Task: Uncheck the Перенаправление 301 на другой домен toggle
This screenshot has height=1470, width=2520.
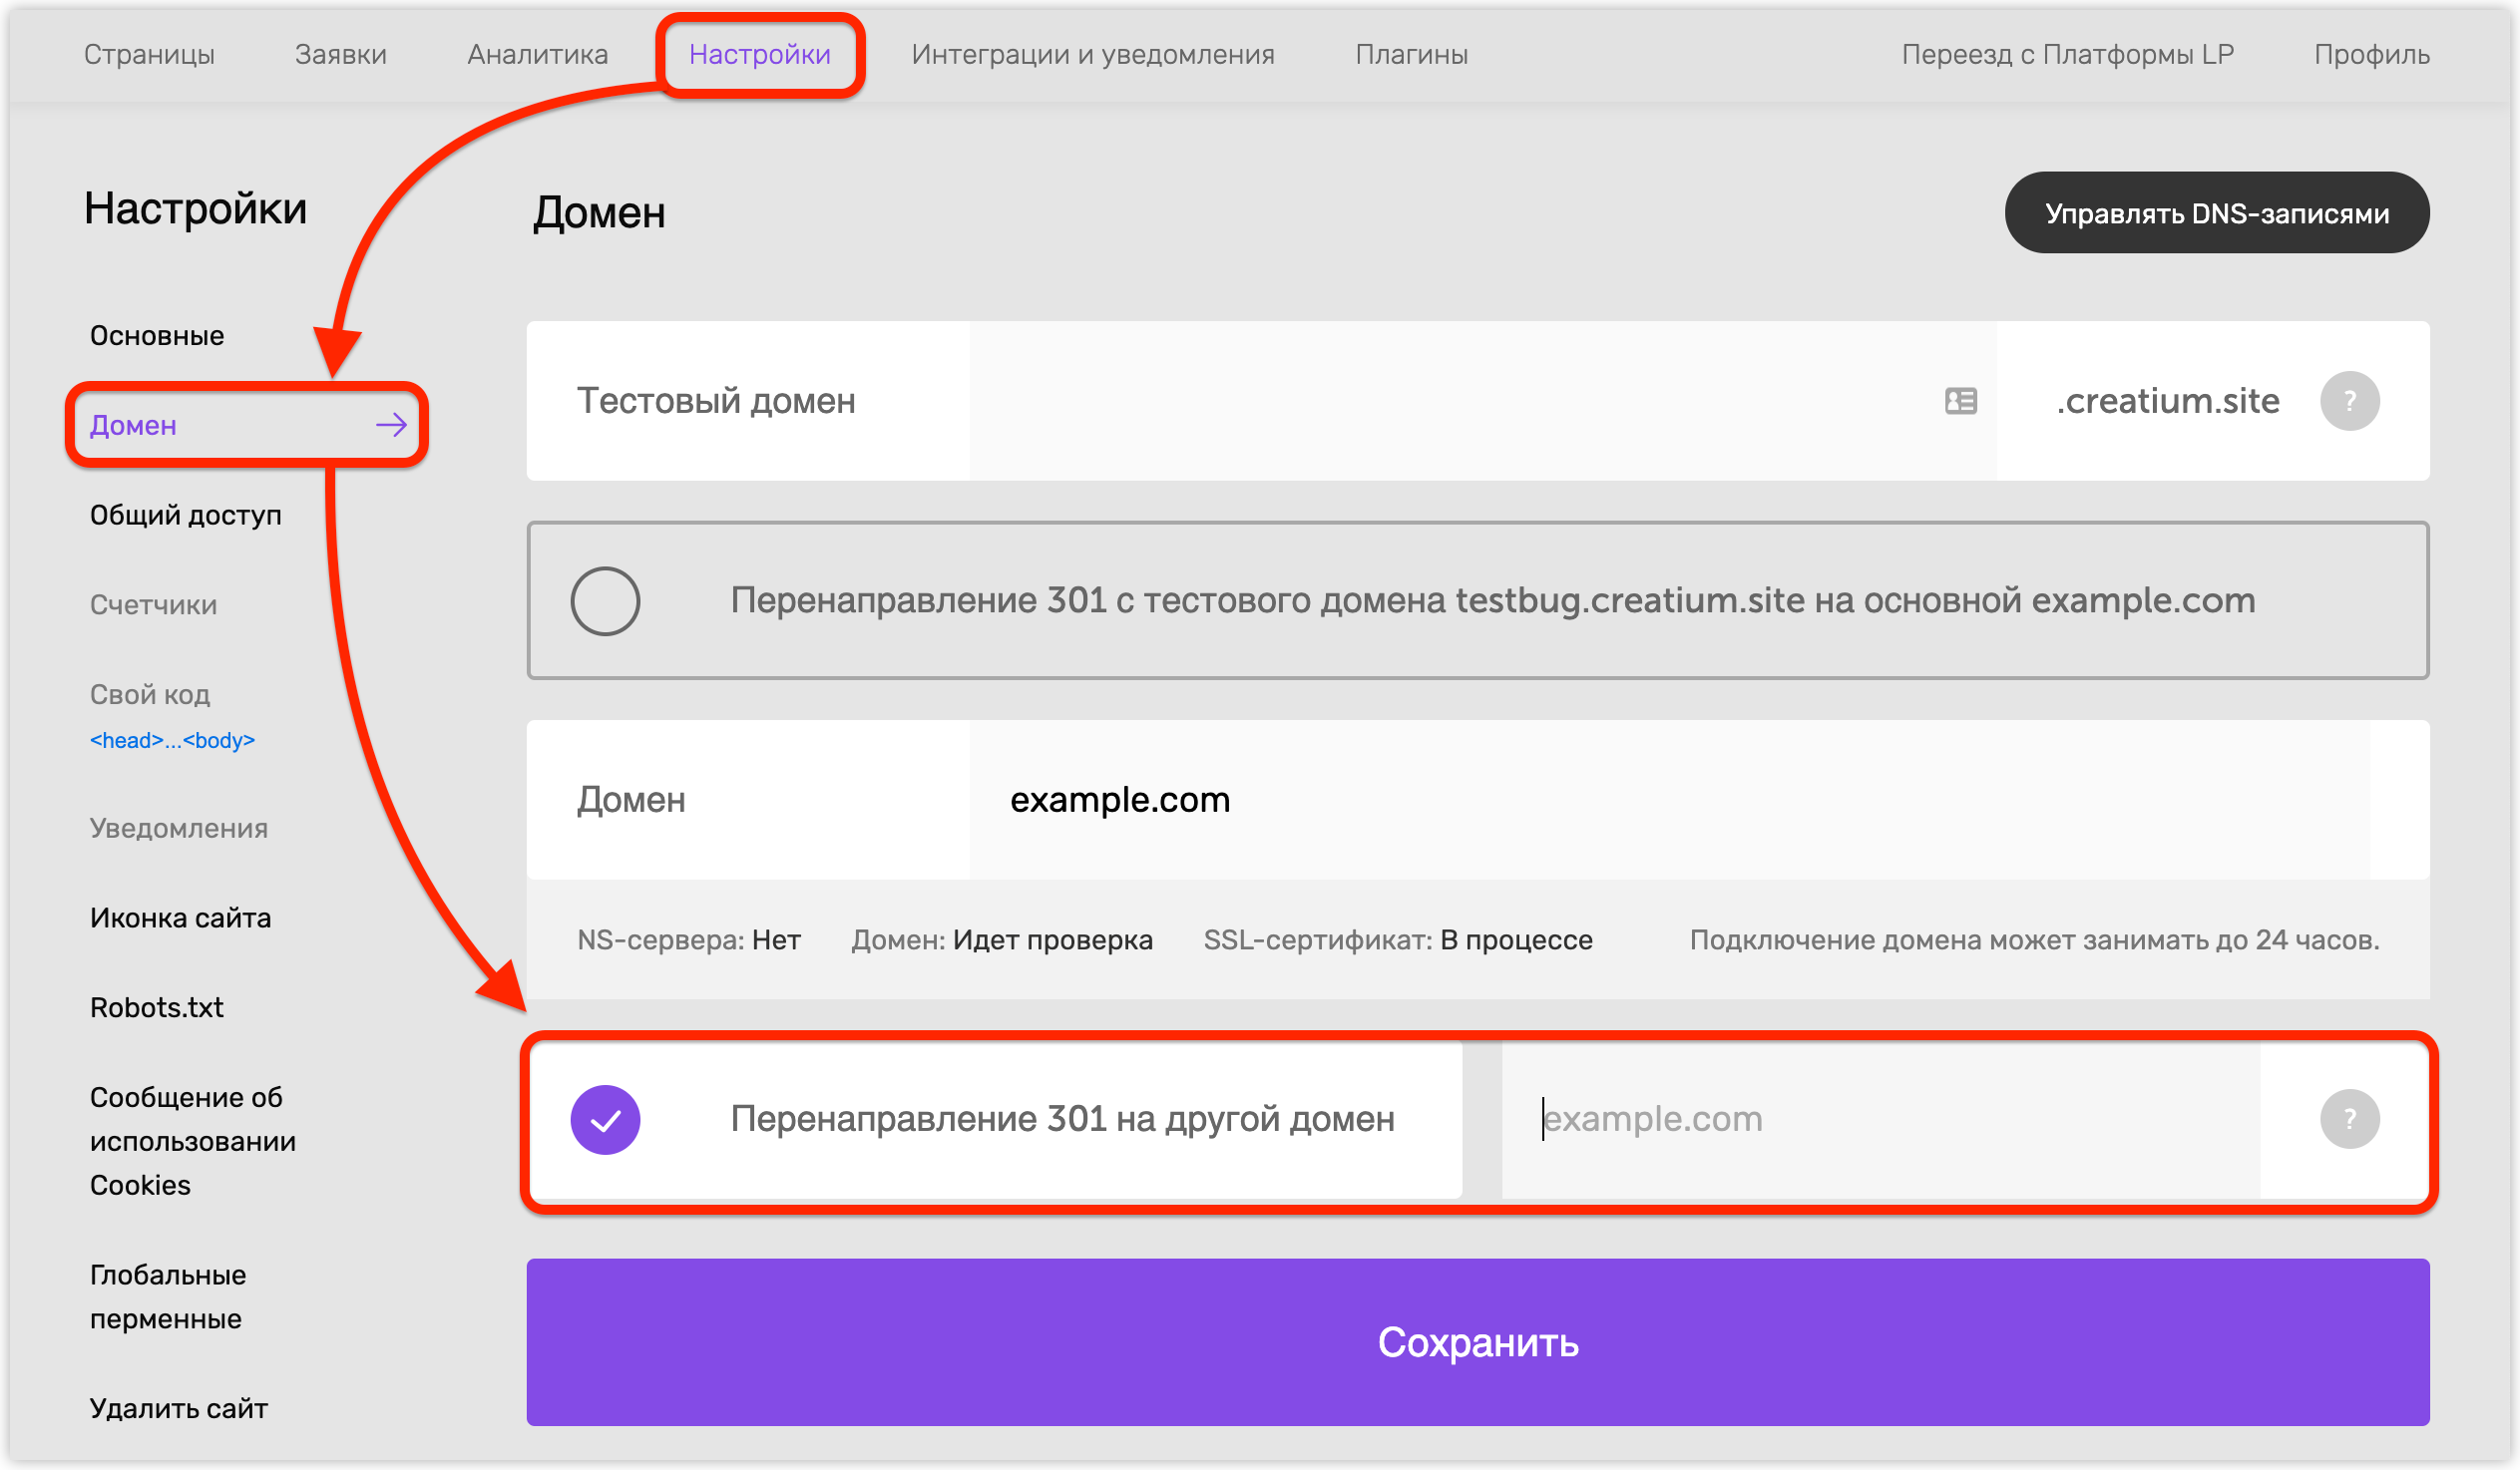Action: coord(605,1119)
